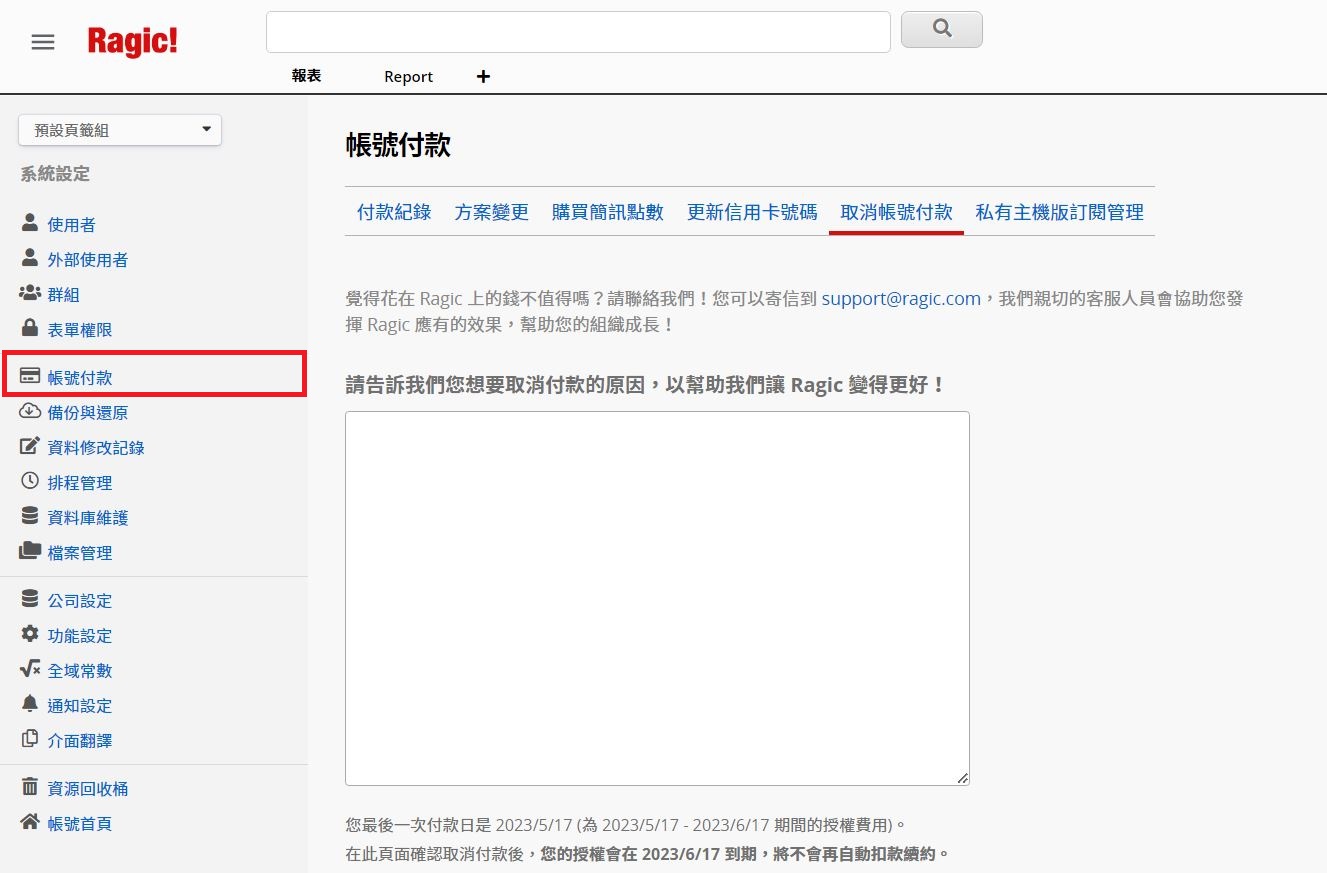Click the clock icon beside 排程管理

coord(30,481)
